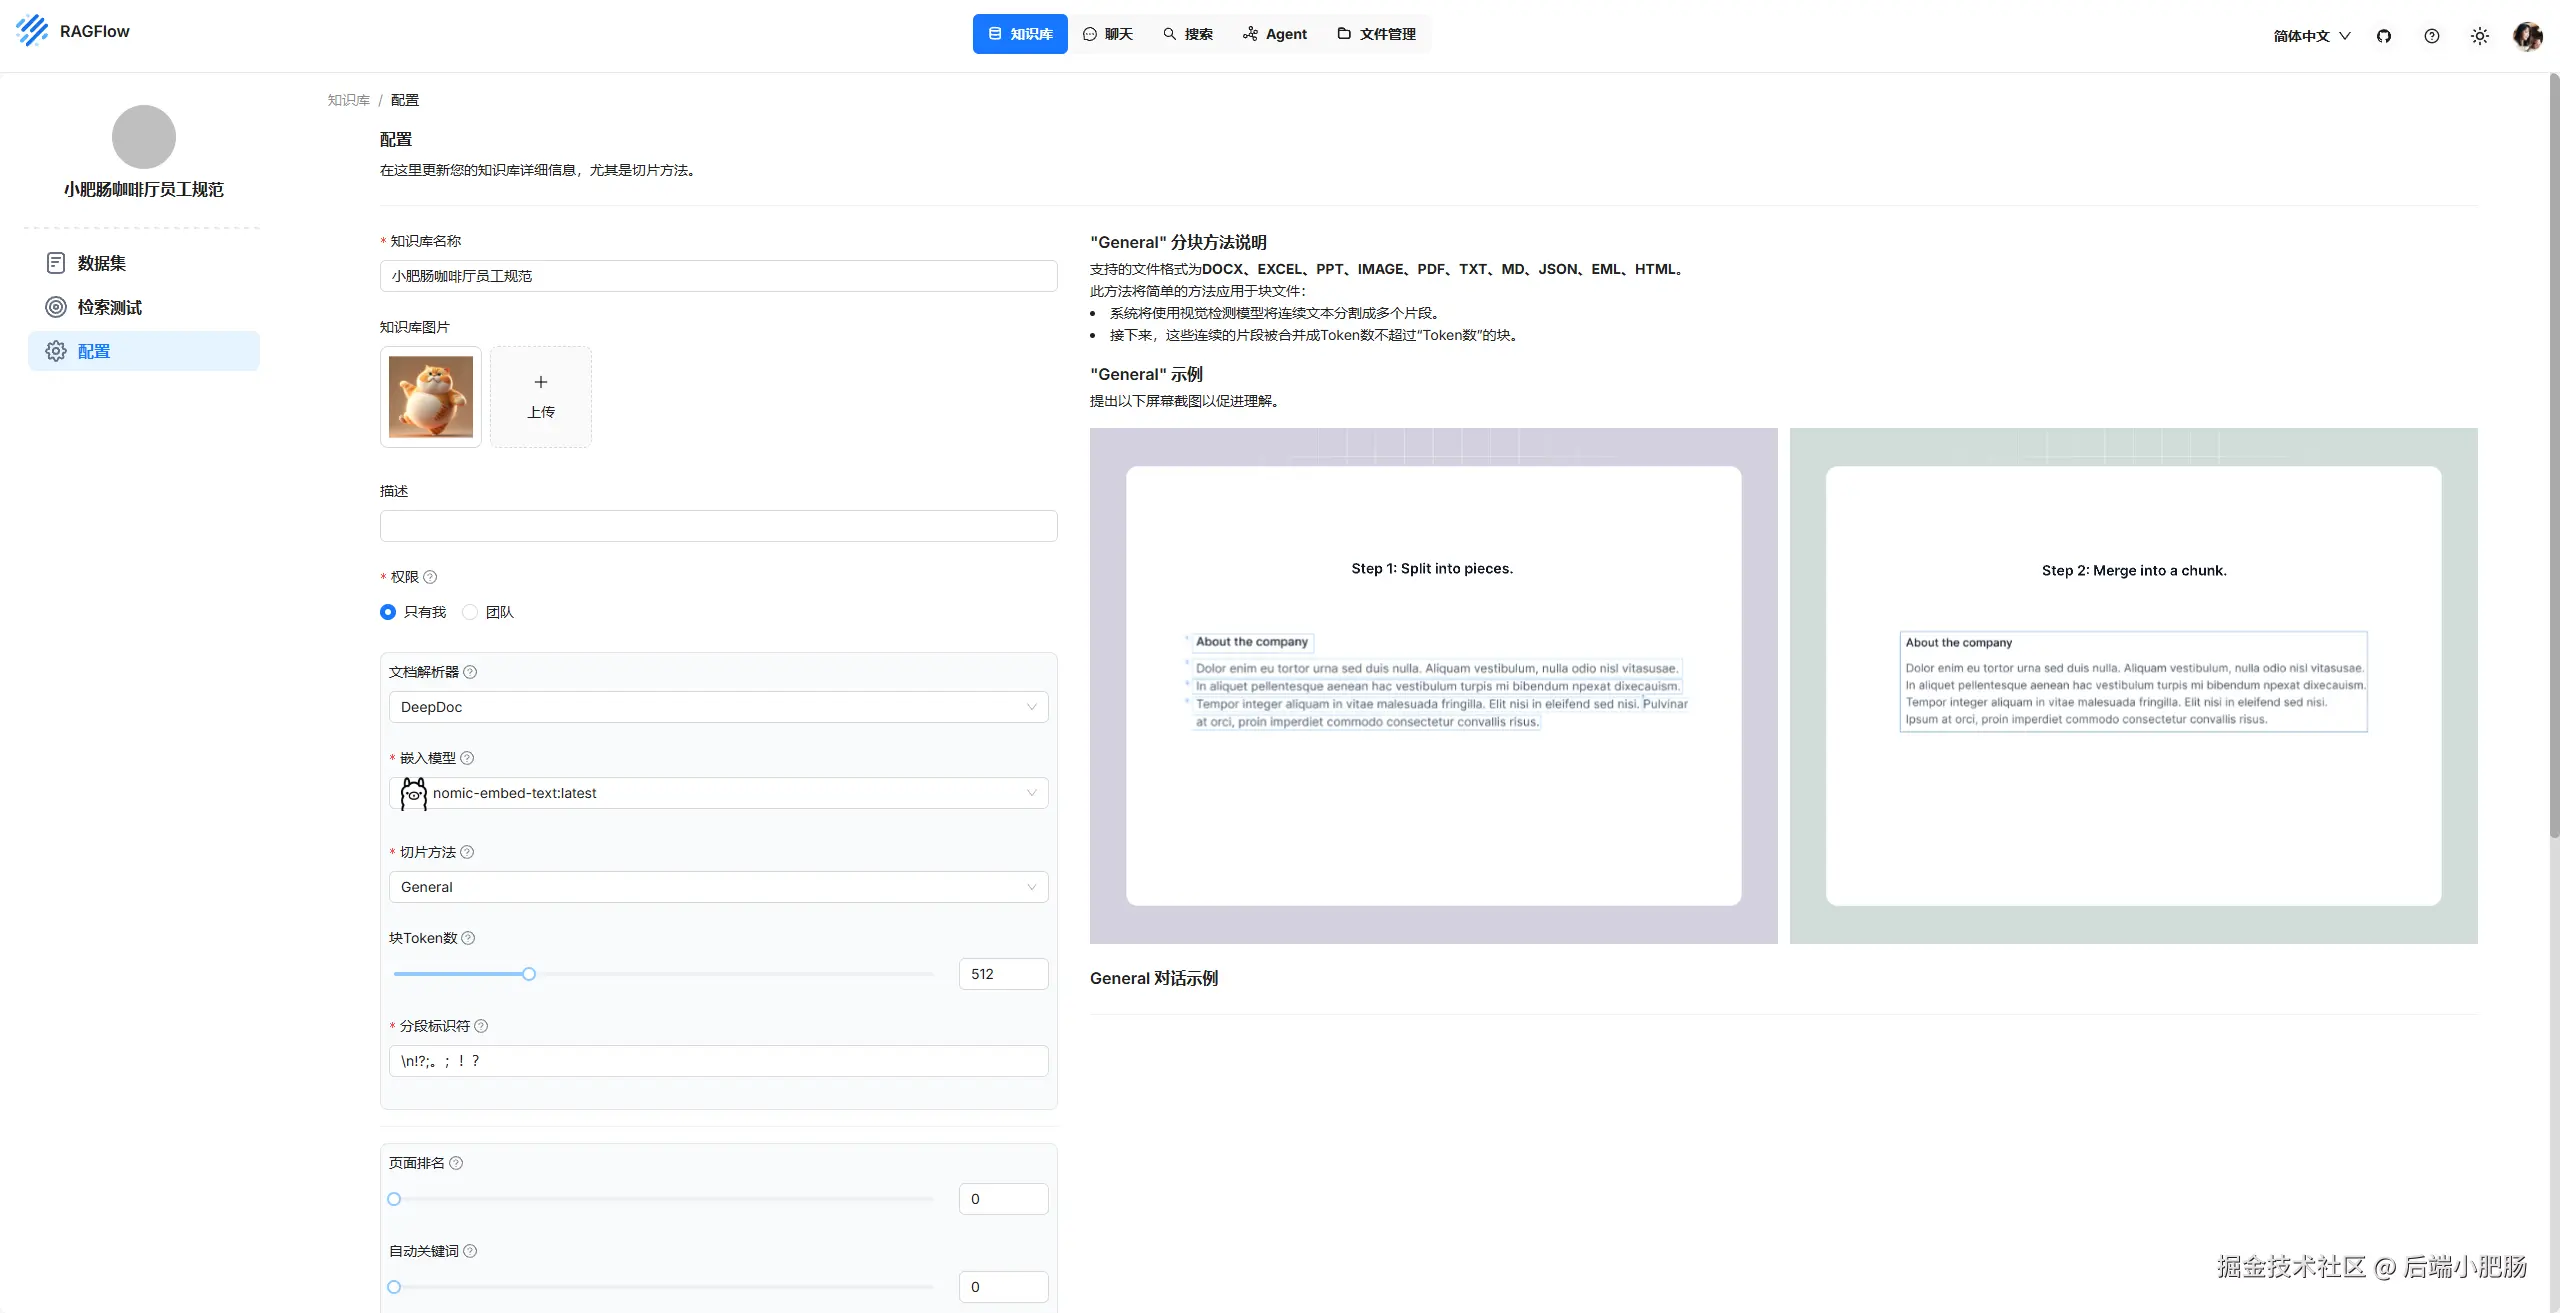This screenshot has height=1313, width=2560.
Task: Click the 上传 image upload button
Action: click(x=540, y=397)
